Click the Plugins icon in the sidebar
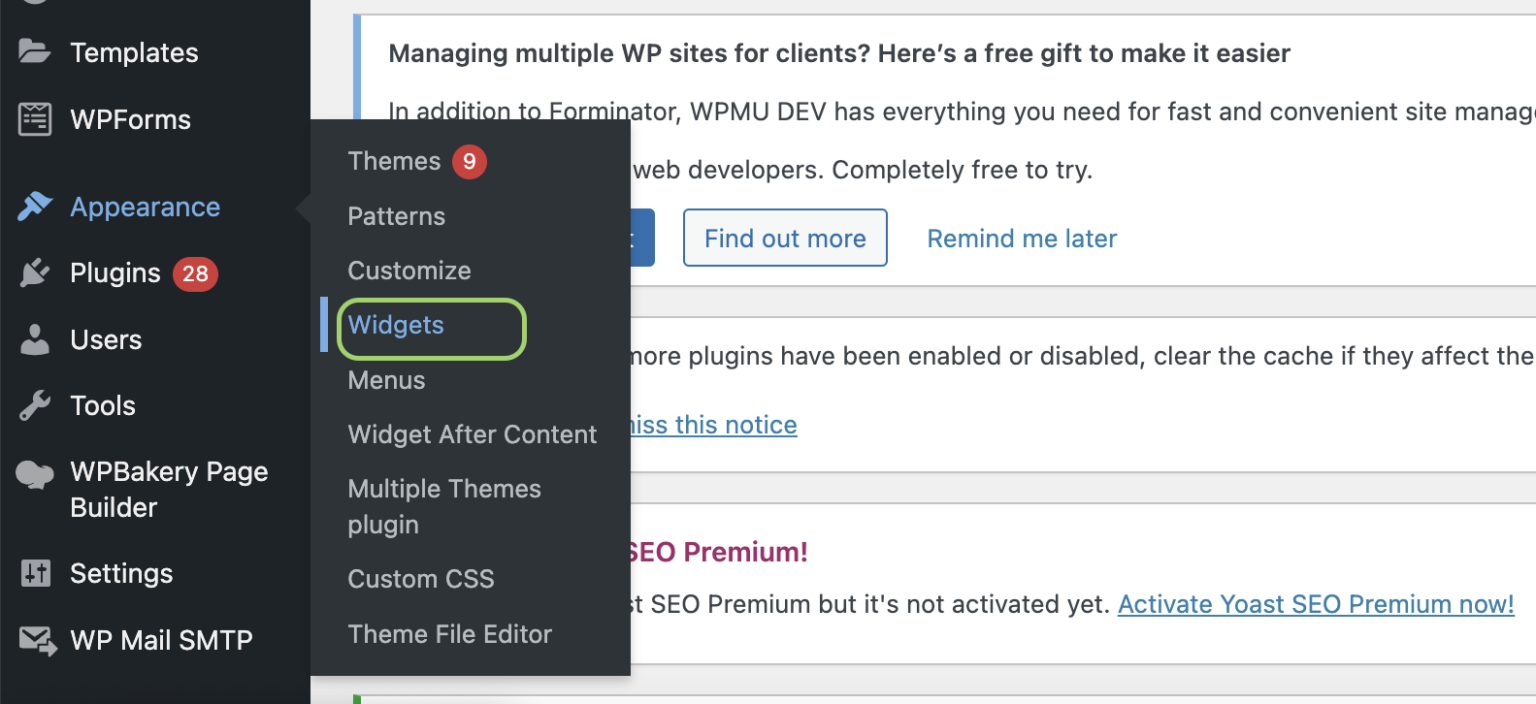 33,272
